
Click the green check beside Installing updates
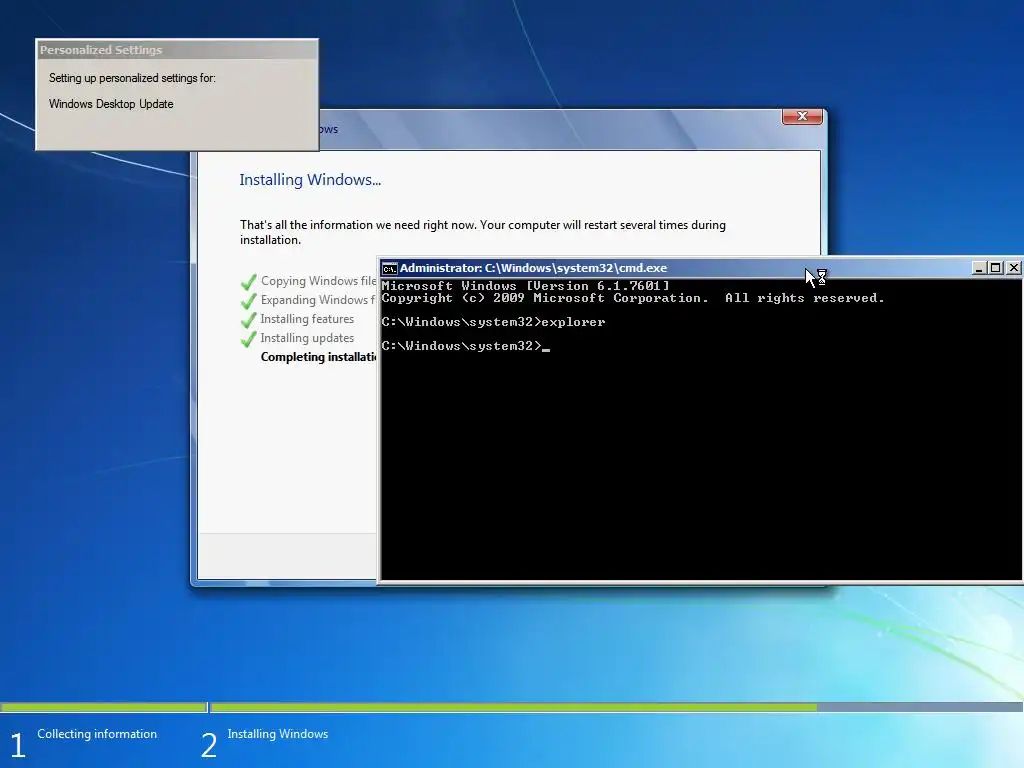[x=248, y=339]
